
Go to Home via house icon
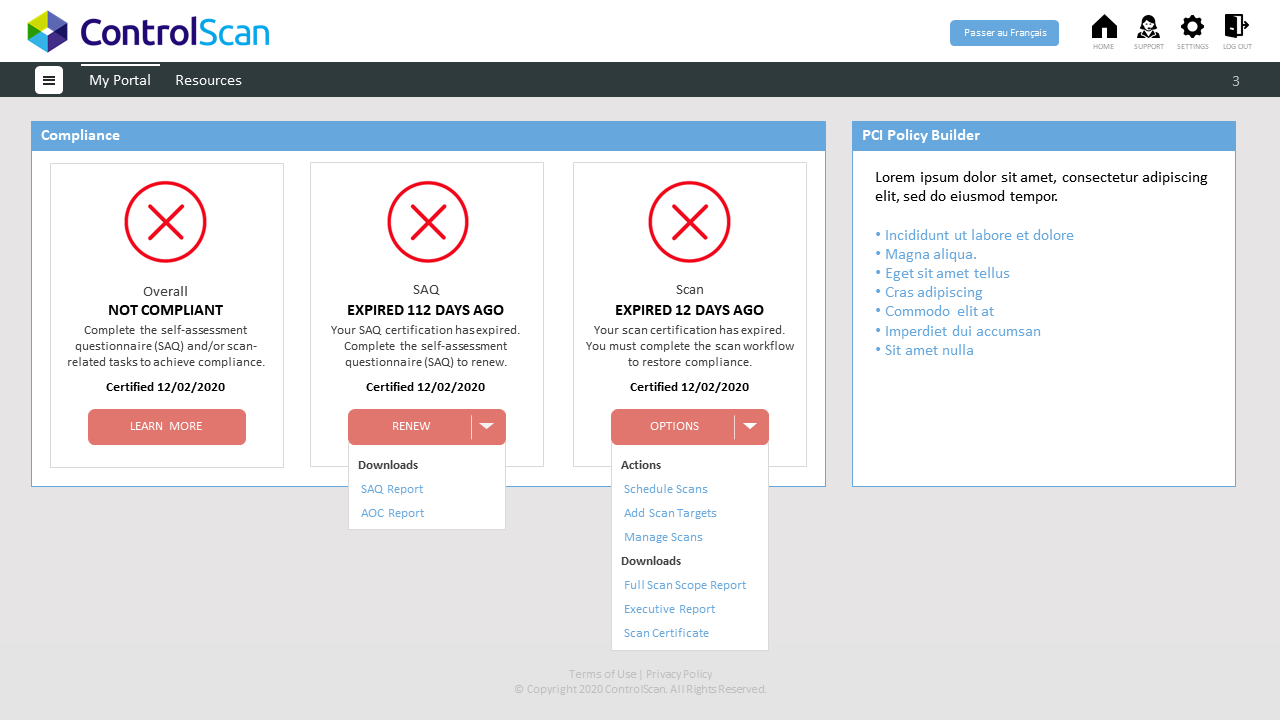coord(1104,27)
